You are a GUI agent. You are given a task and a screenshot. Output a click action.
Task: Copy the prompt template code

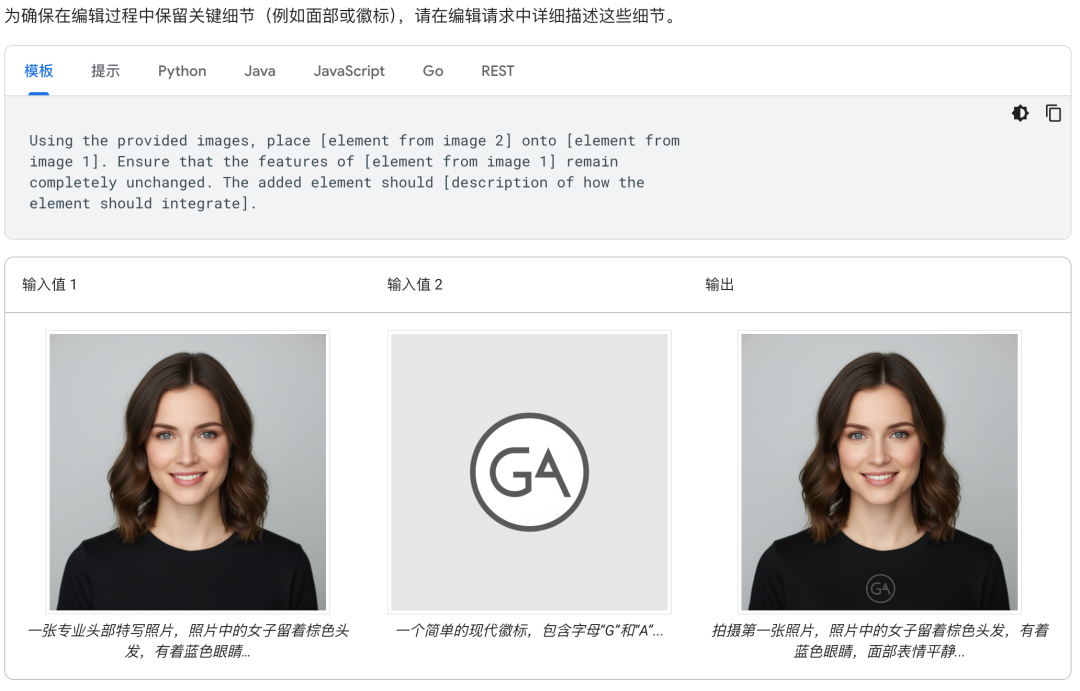coord(1053,113)
